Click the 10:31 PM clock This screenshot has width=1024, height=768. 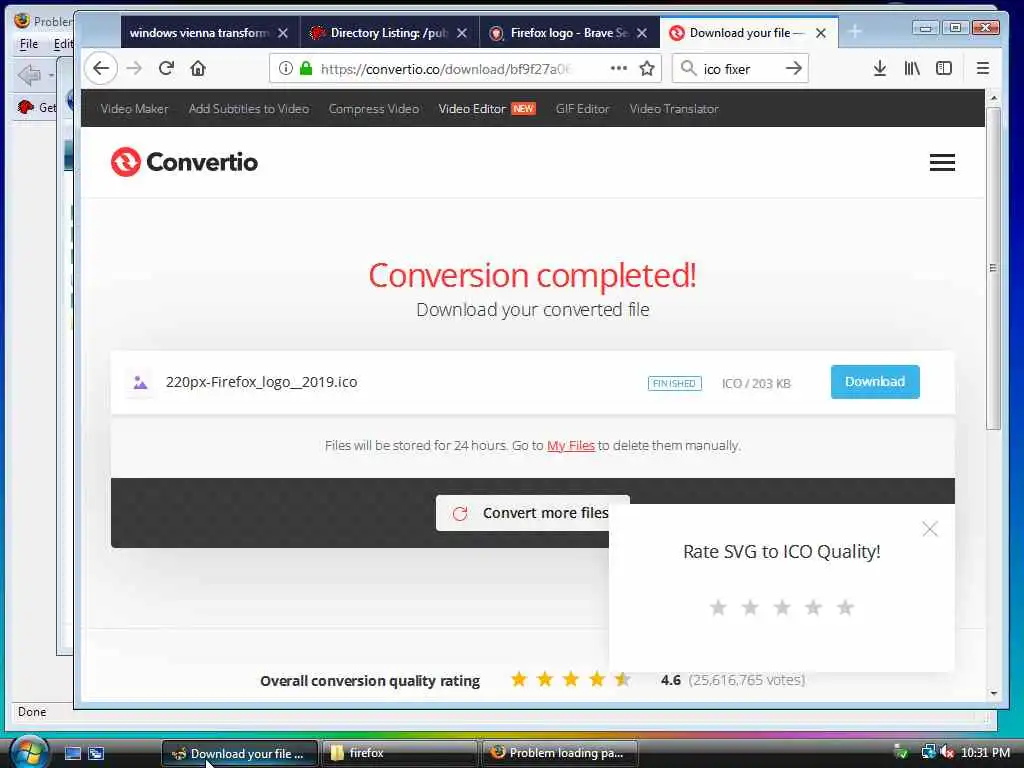(x=985, y=752)
